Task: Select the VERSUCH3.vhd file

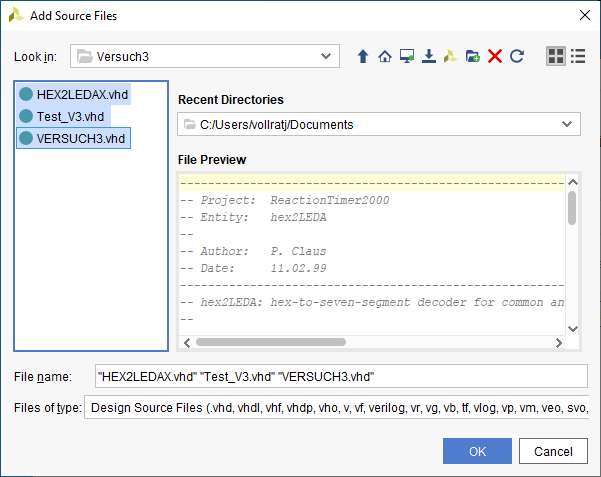Action: tap(80, 138)
